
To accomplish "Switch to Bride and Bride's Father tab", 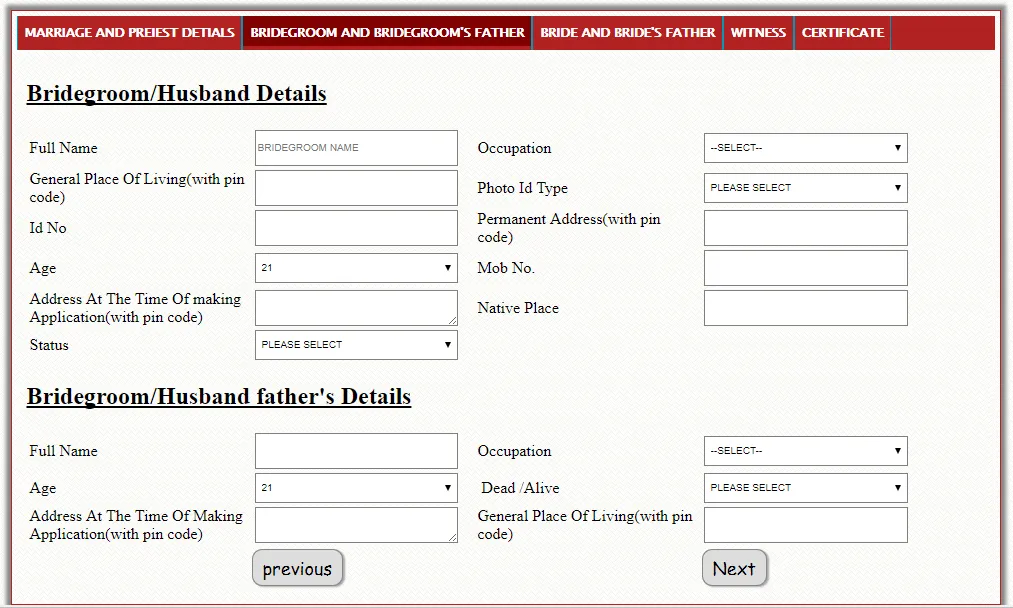I will 627,32.
